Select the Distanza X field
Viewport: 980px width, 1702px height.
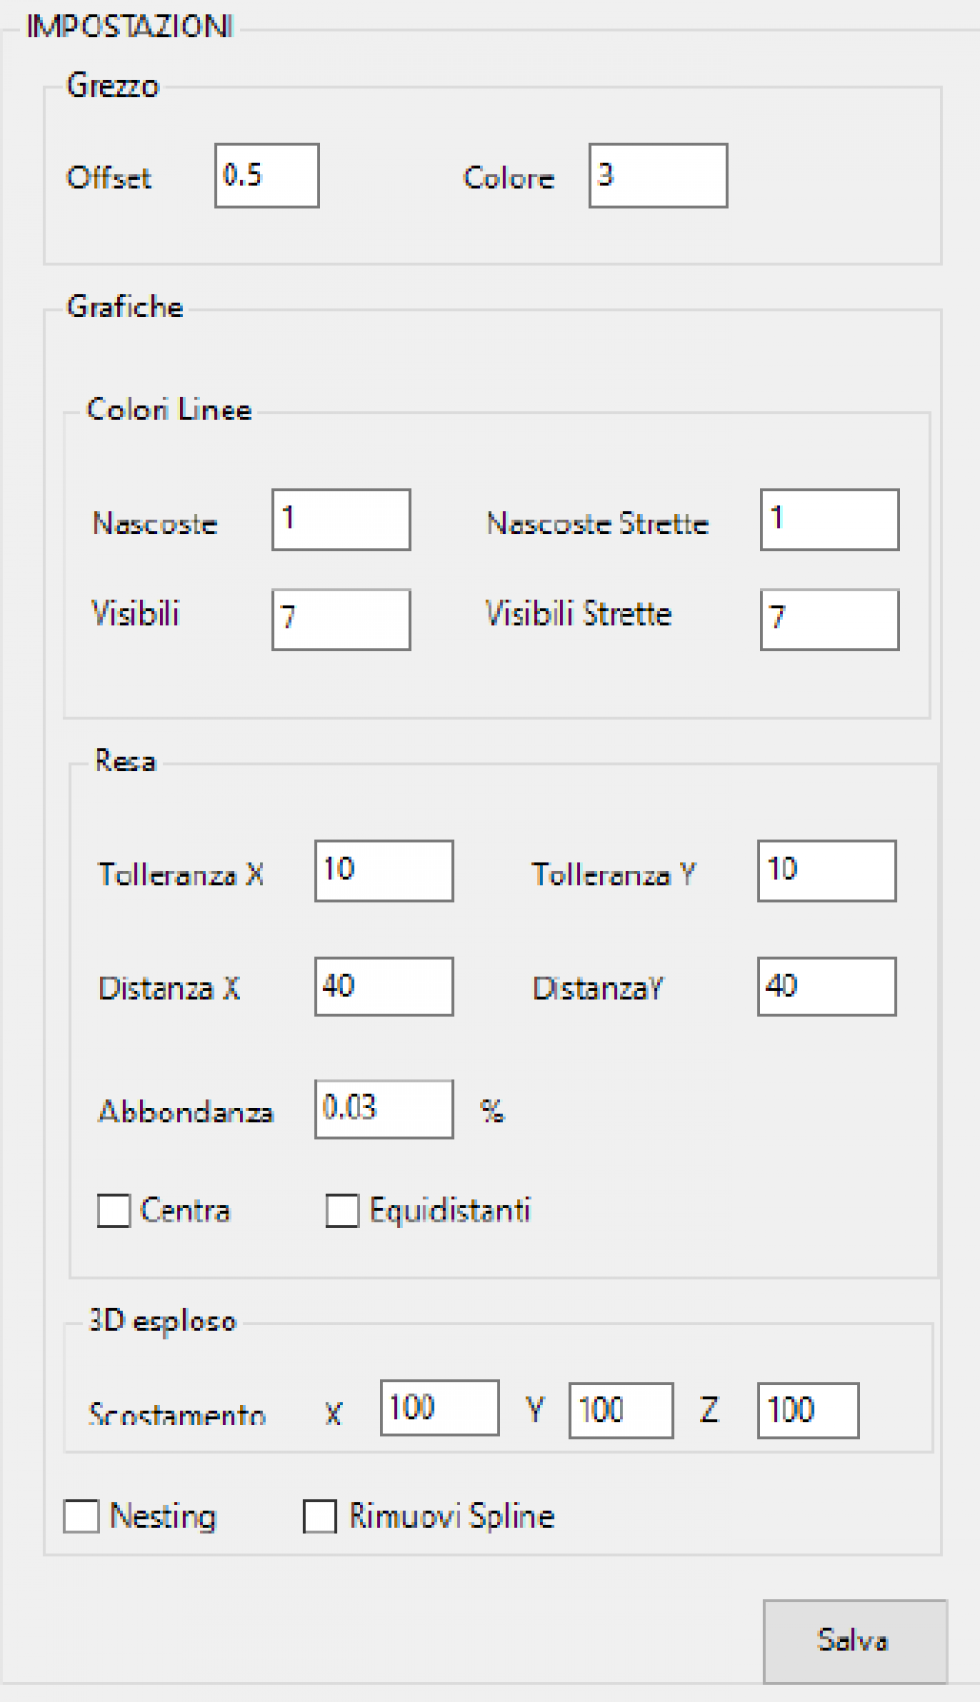384,987
